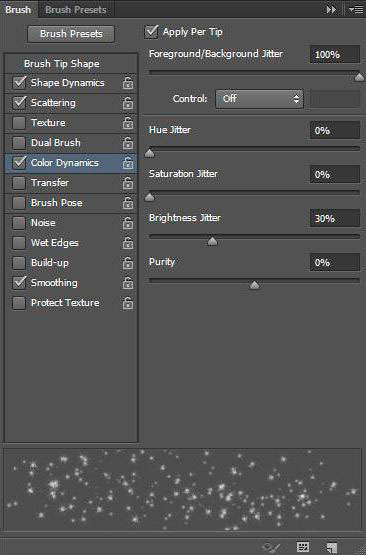Enable the Dual Brush checkbox
The width and height of the screenshot is (366, 555).
(x=19, y=143)
